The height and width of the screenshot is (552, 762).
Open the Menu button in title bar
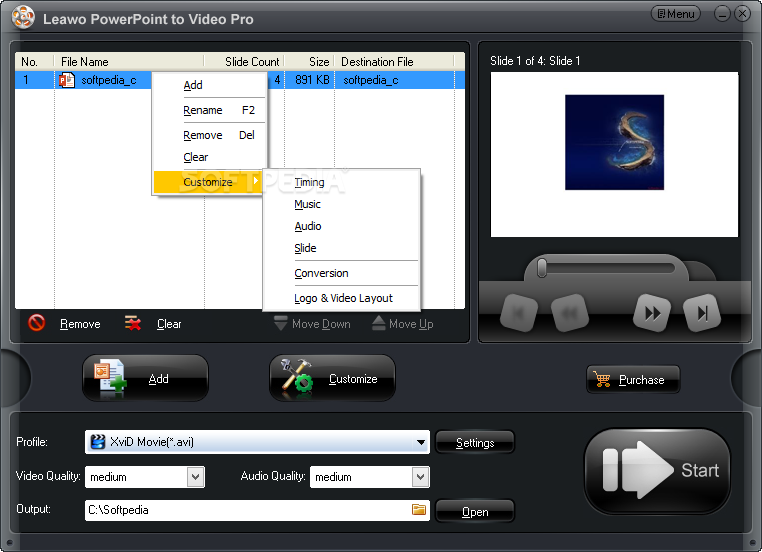pos(675,14)
